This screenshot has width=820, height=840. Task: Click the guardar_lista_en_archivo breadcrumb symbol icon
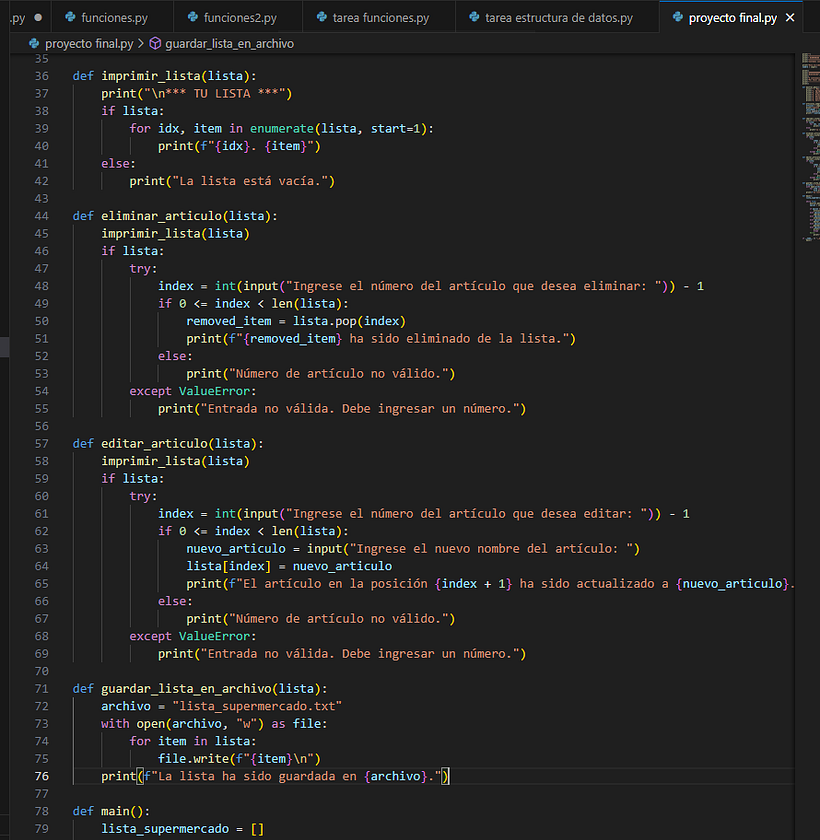pyautogui.click(x=155, y=43)
